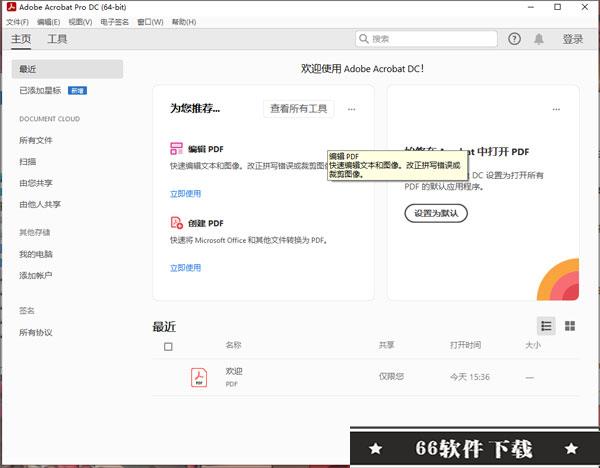Sort by the 打开时间 column header
Image resolution: width=600 pixels, height=468 pixels.
[x=465, y=345]
